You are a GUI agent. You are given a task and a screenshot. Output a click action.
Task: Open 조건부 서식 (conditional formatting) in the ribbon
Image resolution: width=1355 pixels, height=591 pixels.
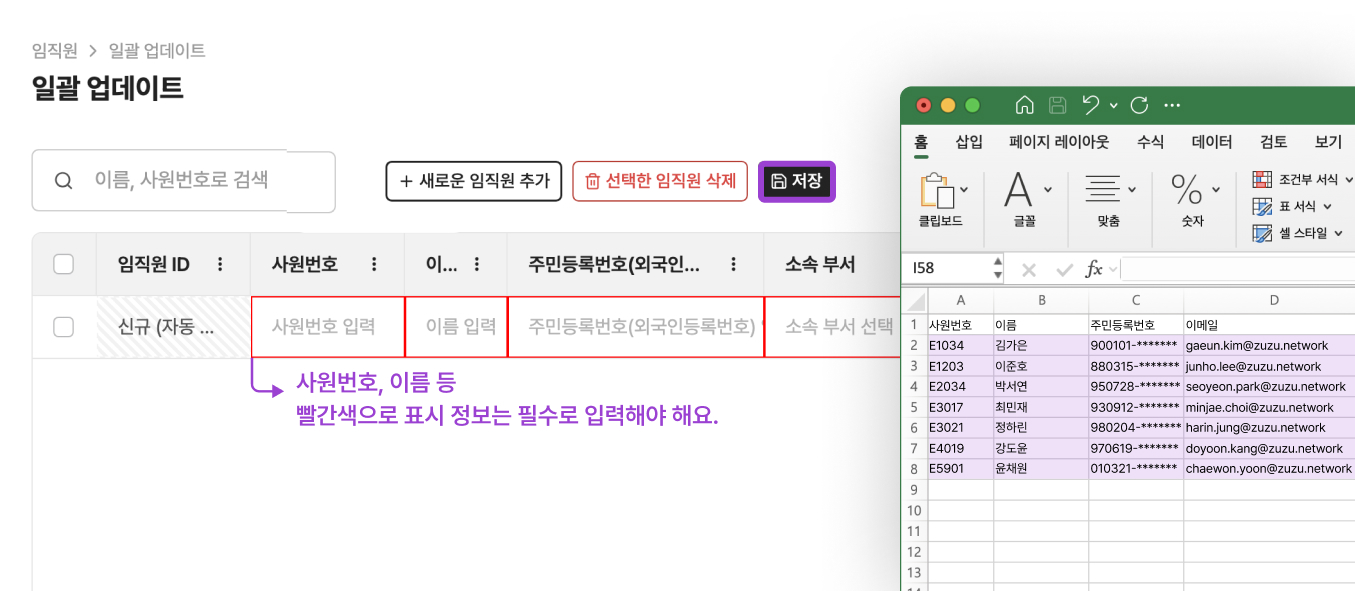click(1296, 179)
